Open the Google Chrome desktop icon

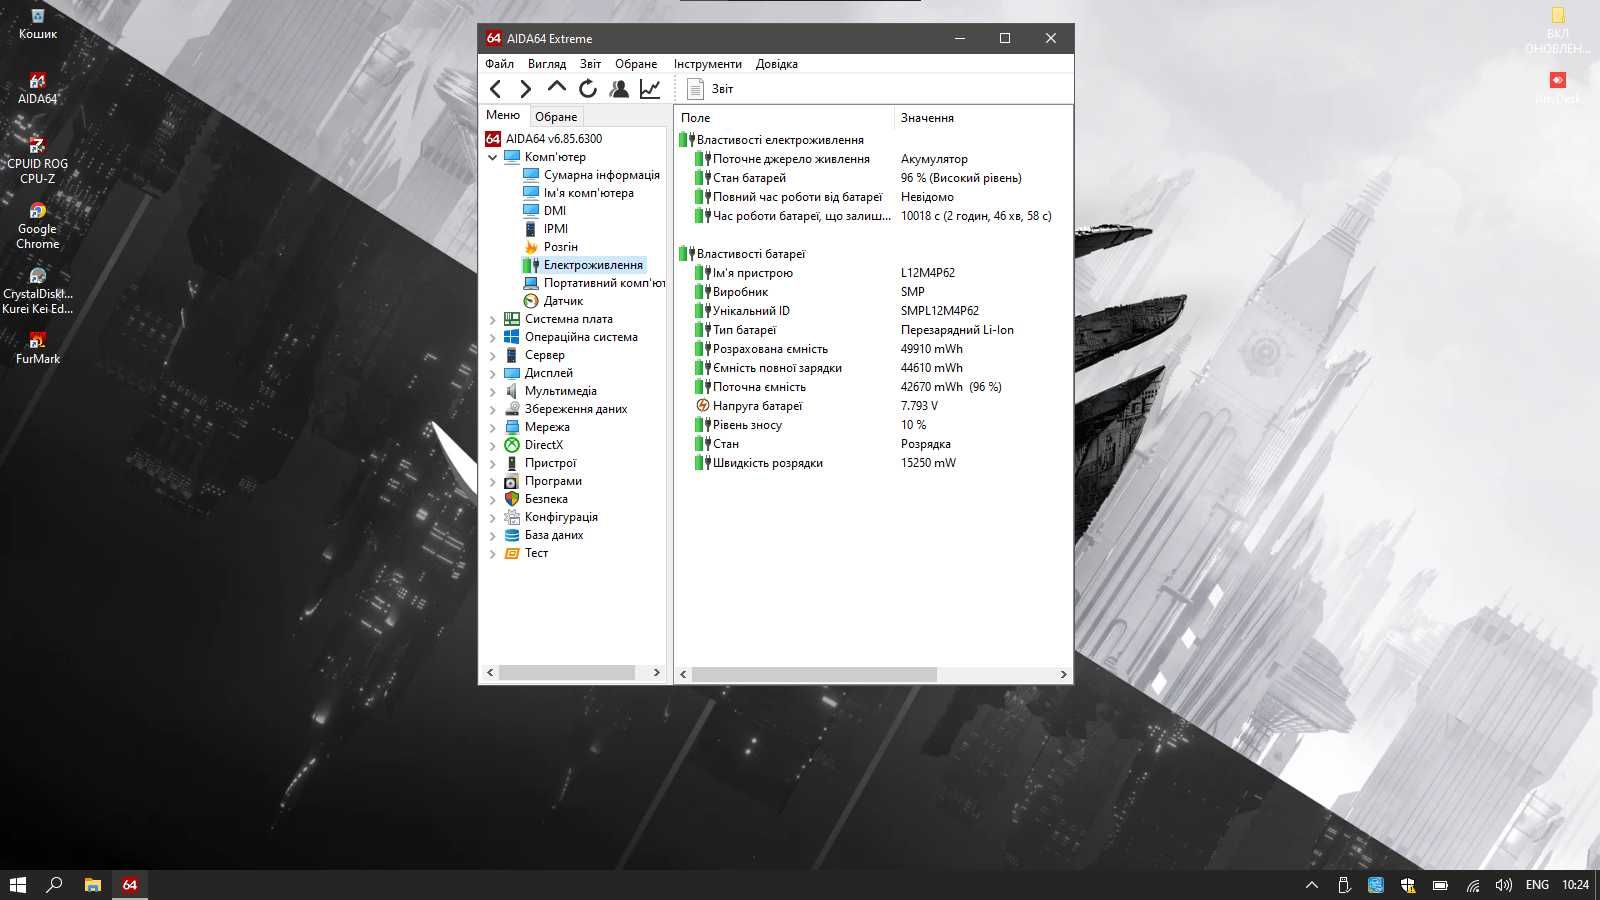click(x=37, y=226)
